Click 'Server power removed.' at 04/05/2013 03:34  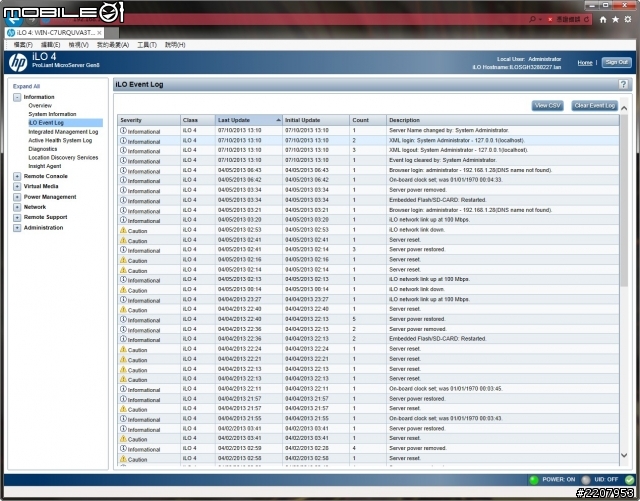point(418,190)
